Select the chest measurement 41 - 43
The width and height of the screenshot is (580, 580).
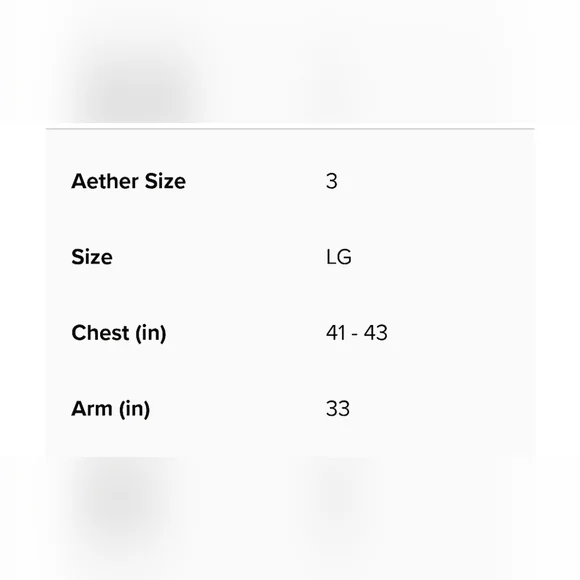[357, 333]
